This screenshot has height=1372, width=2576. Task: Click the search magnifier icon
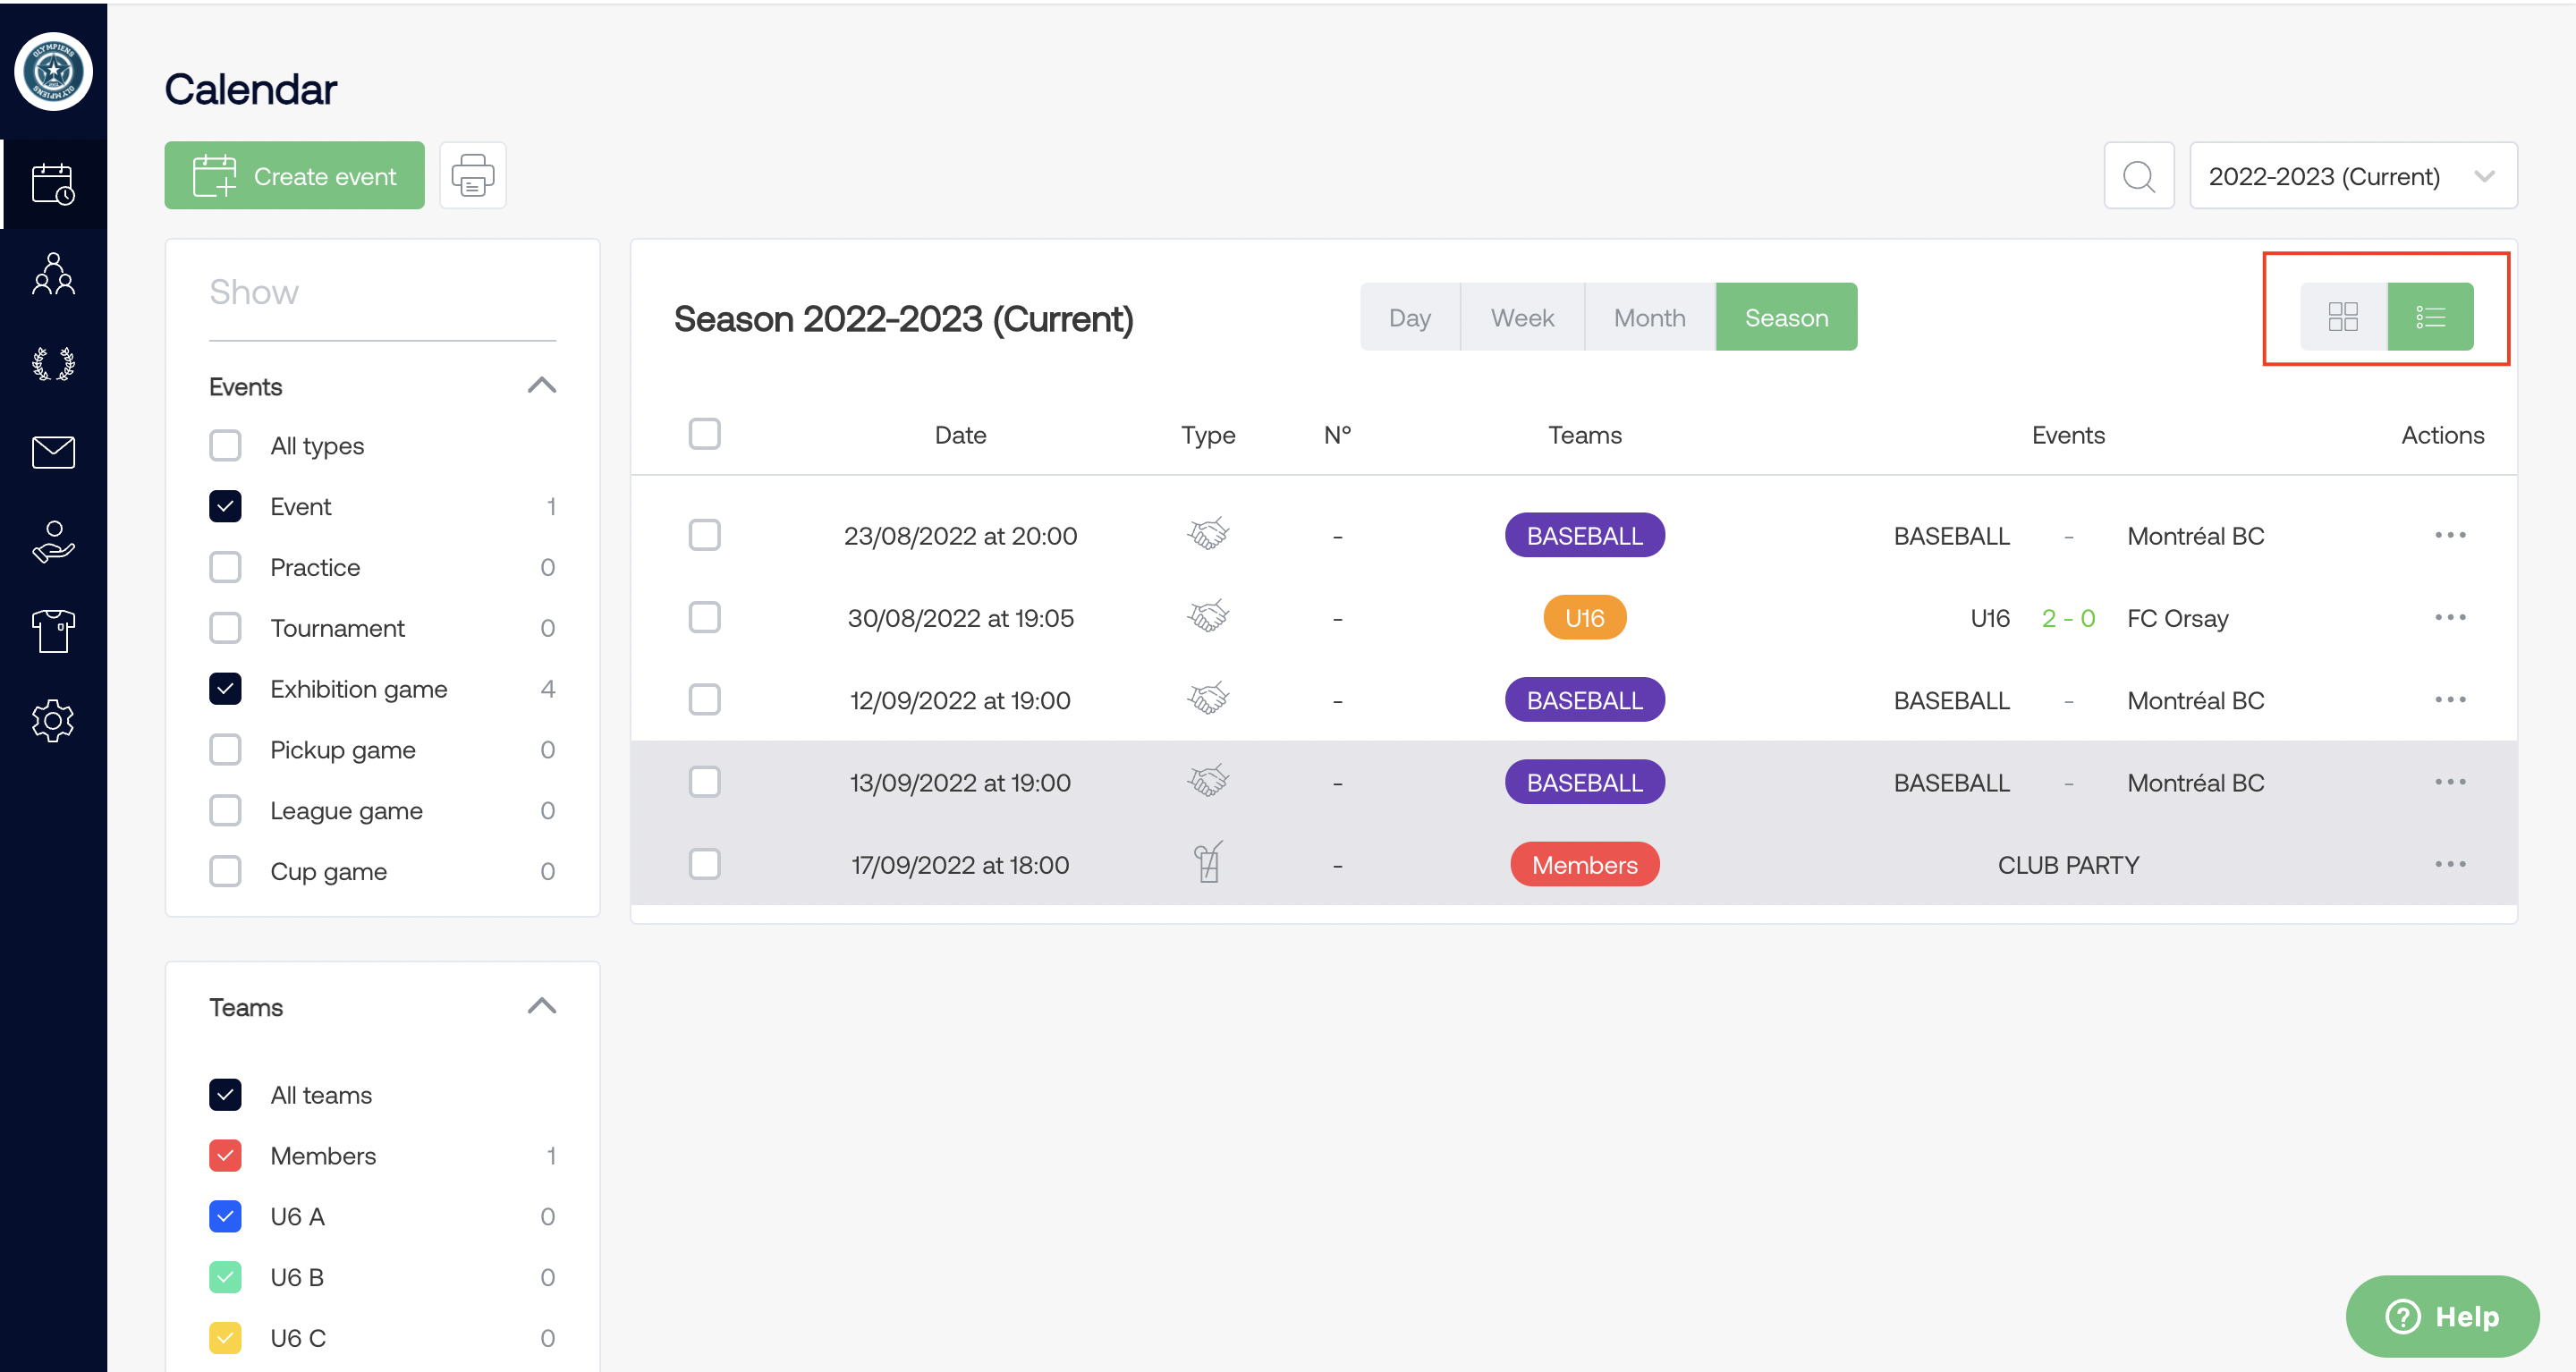pyautogui.click(x=2138, y=176)
